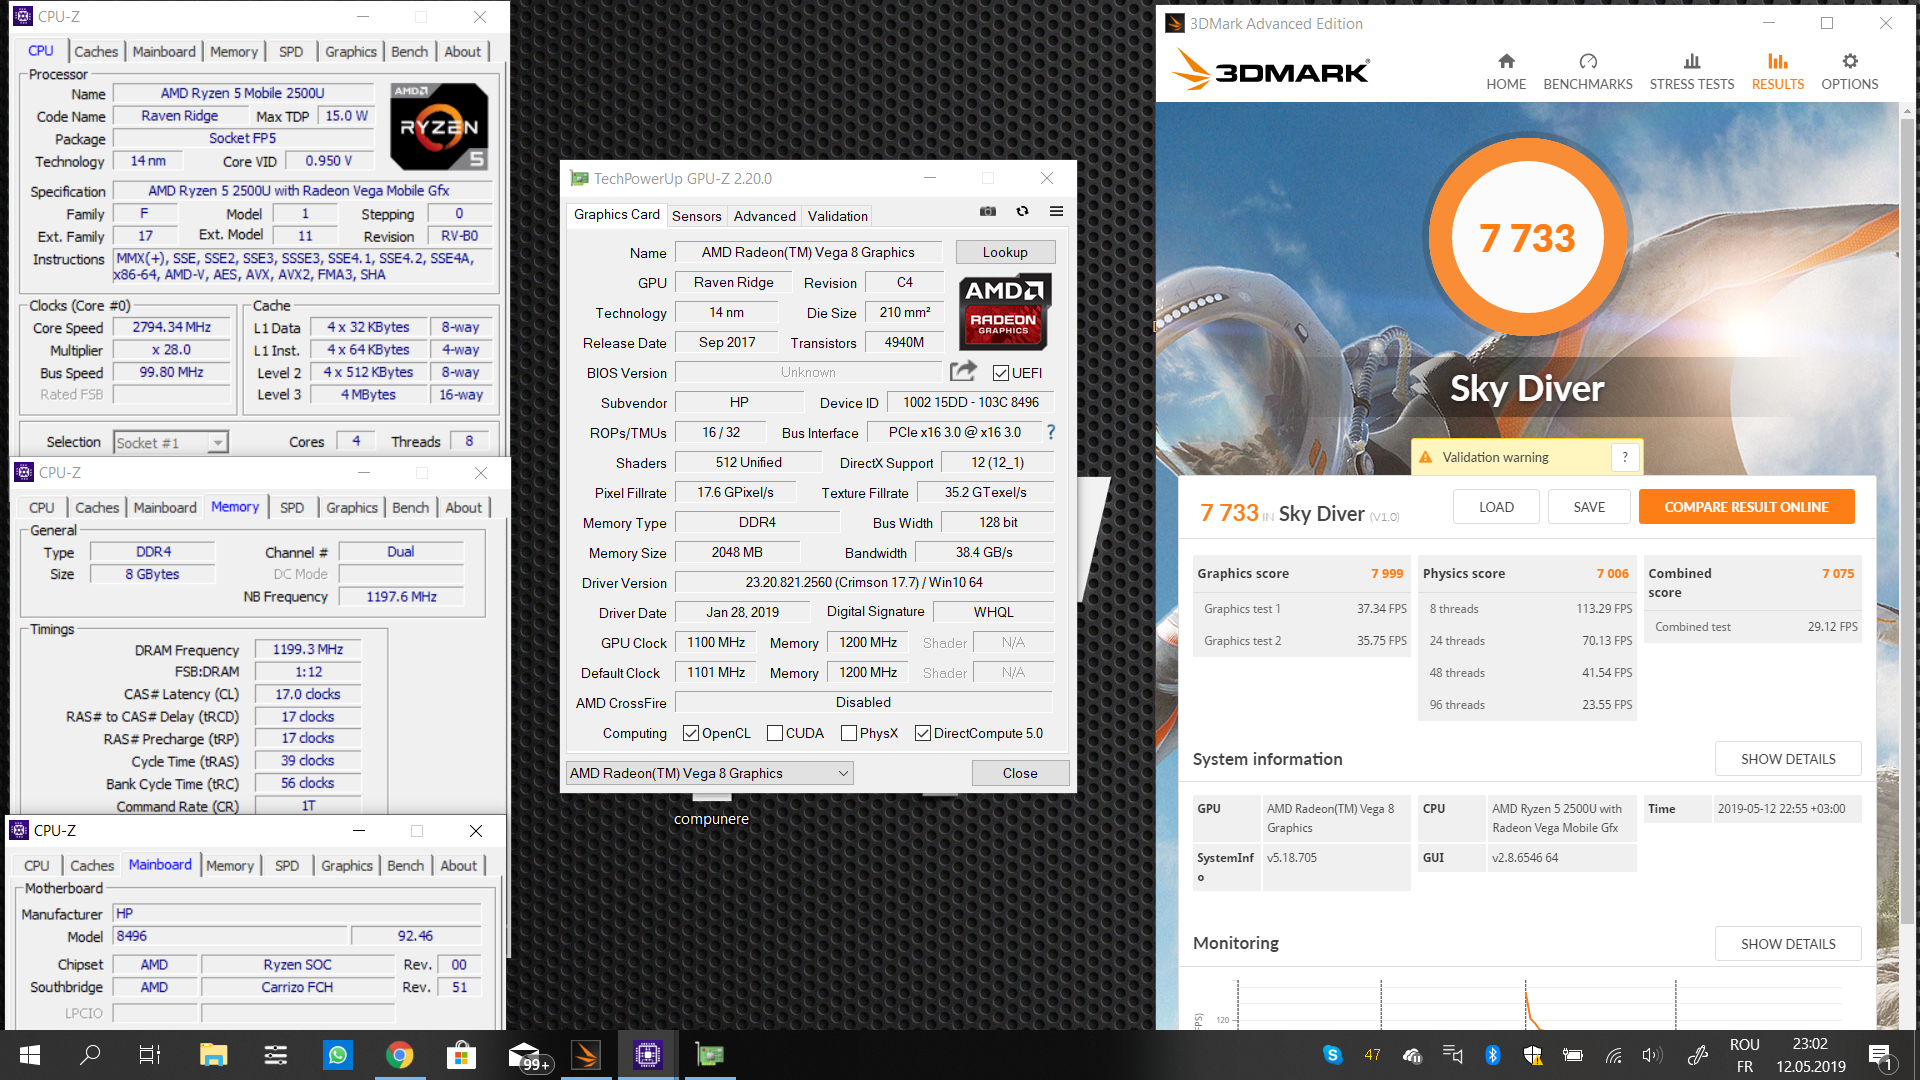This screenshot has width=1920, height=1080.
Task: Toggle the DirectCompute 5.0 checkbox
Action: (923, 733)
